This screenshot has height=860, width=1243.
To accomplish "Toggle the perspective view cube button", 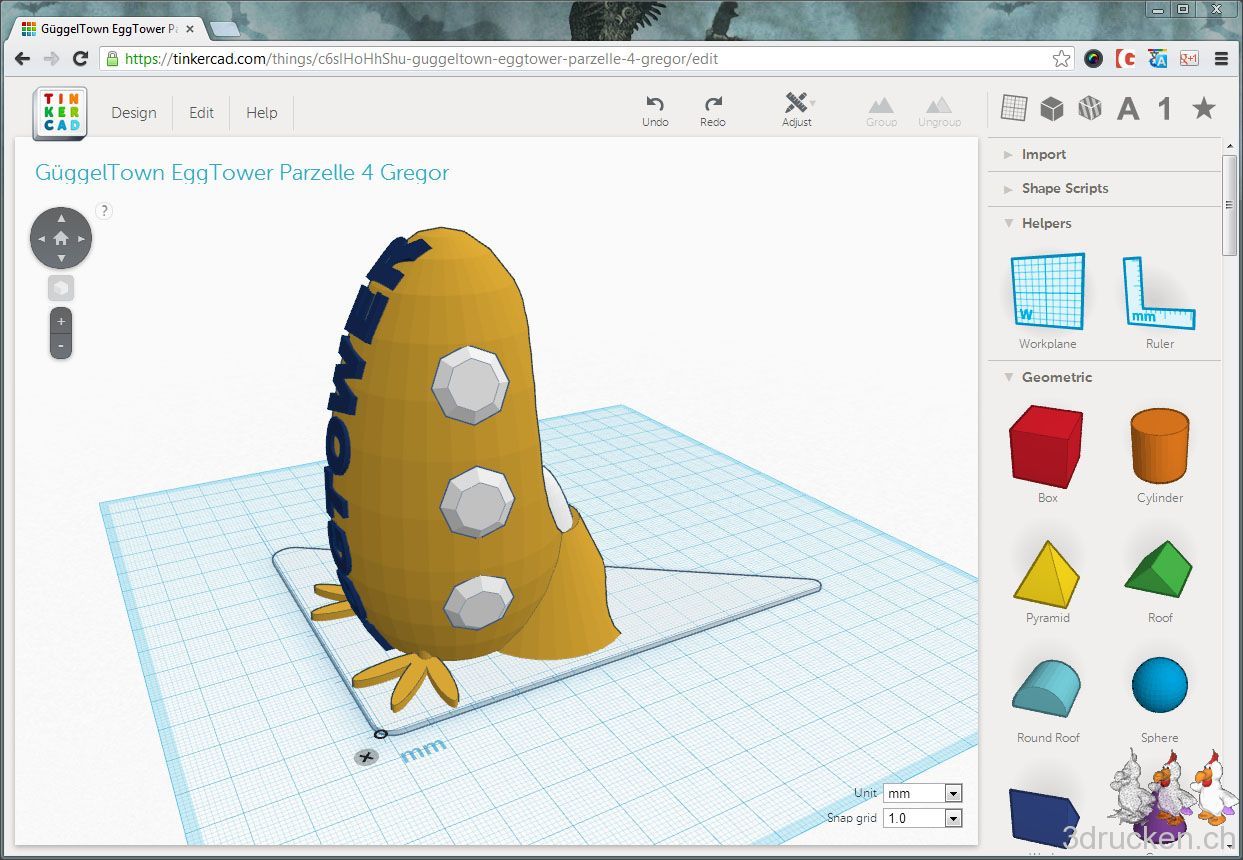I will (60, 288).
